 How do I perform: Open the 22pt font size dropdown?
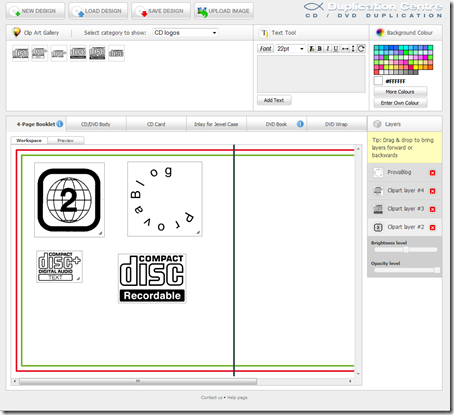pos(290,49)
